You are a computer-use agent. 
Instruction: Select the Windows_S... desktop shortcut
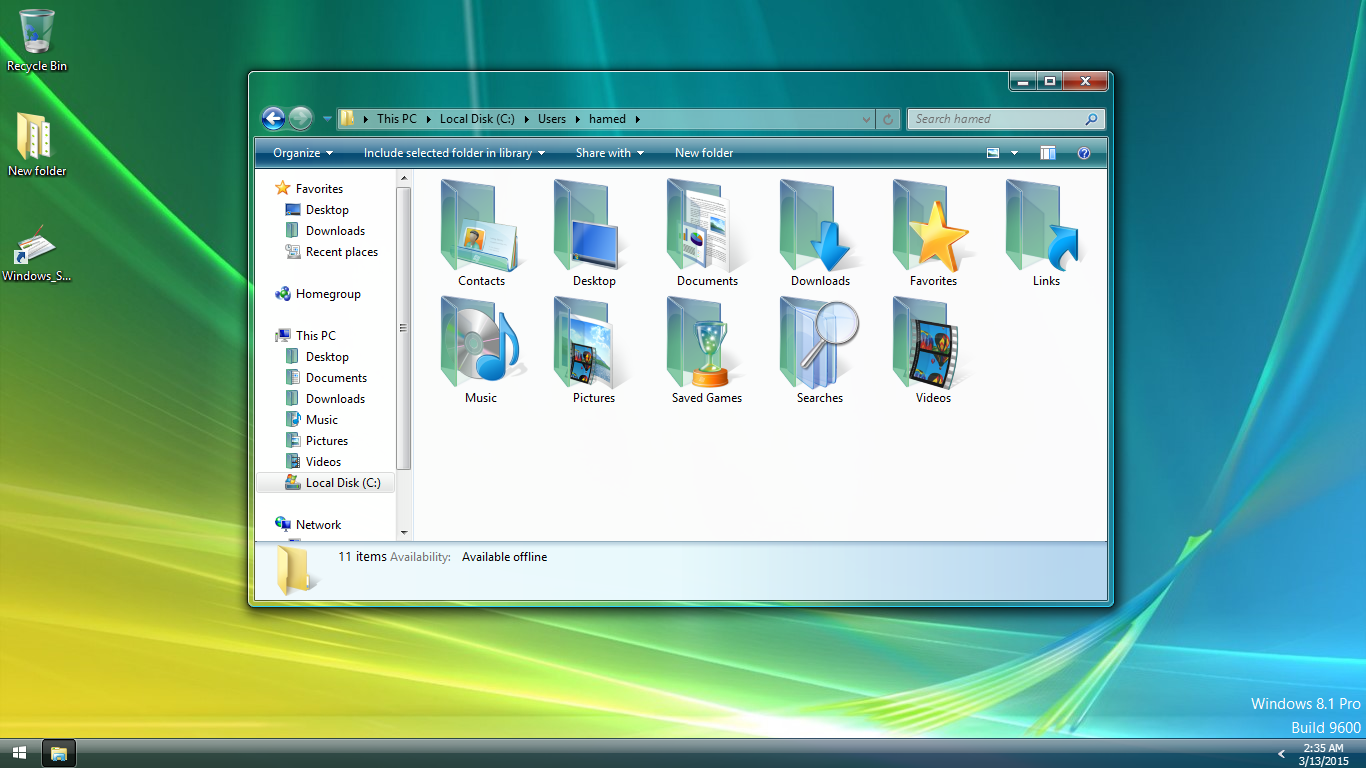[x=37, y=253]
